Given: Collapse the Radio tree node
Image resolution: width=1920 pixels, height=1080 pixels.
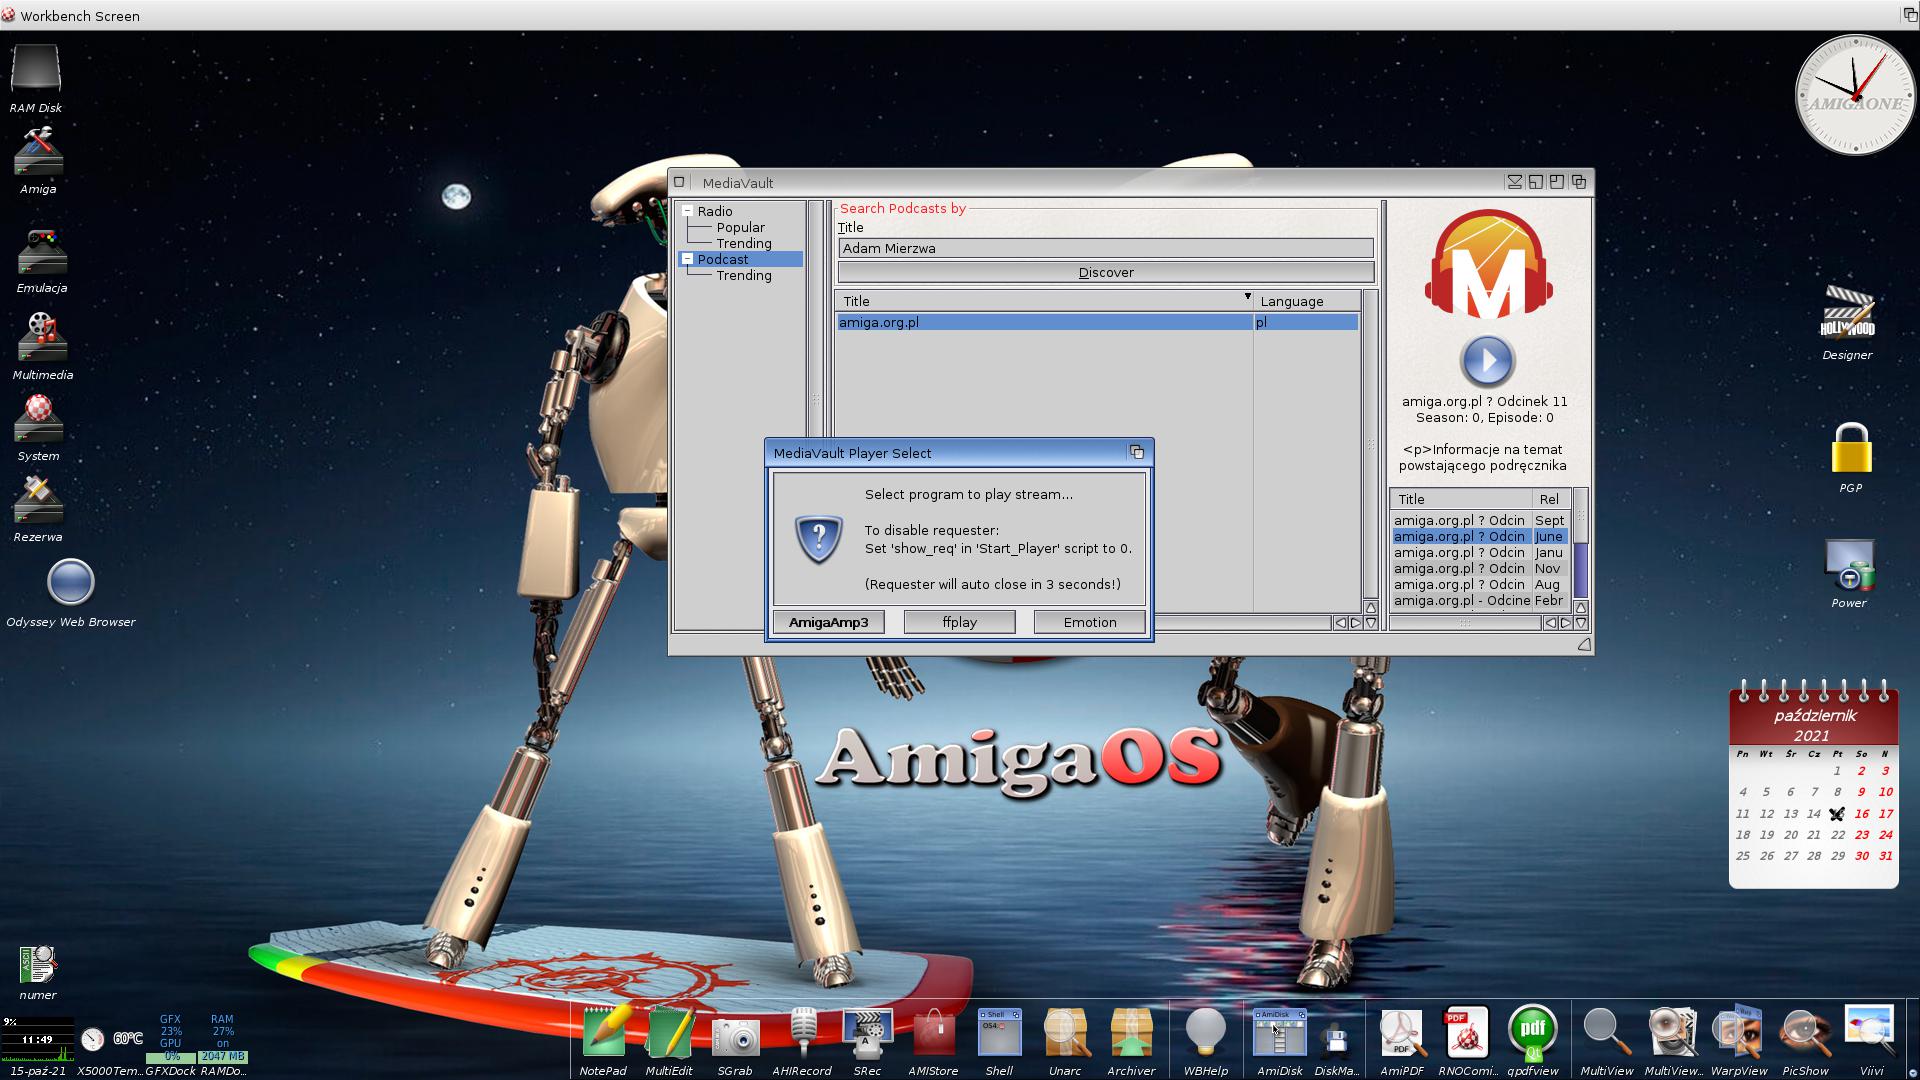Looking at the screenshot, I should 687,211.
